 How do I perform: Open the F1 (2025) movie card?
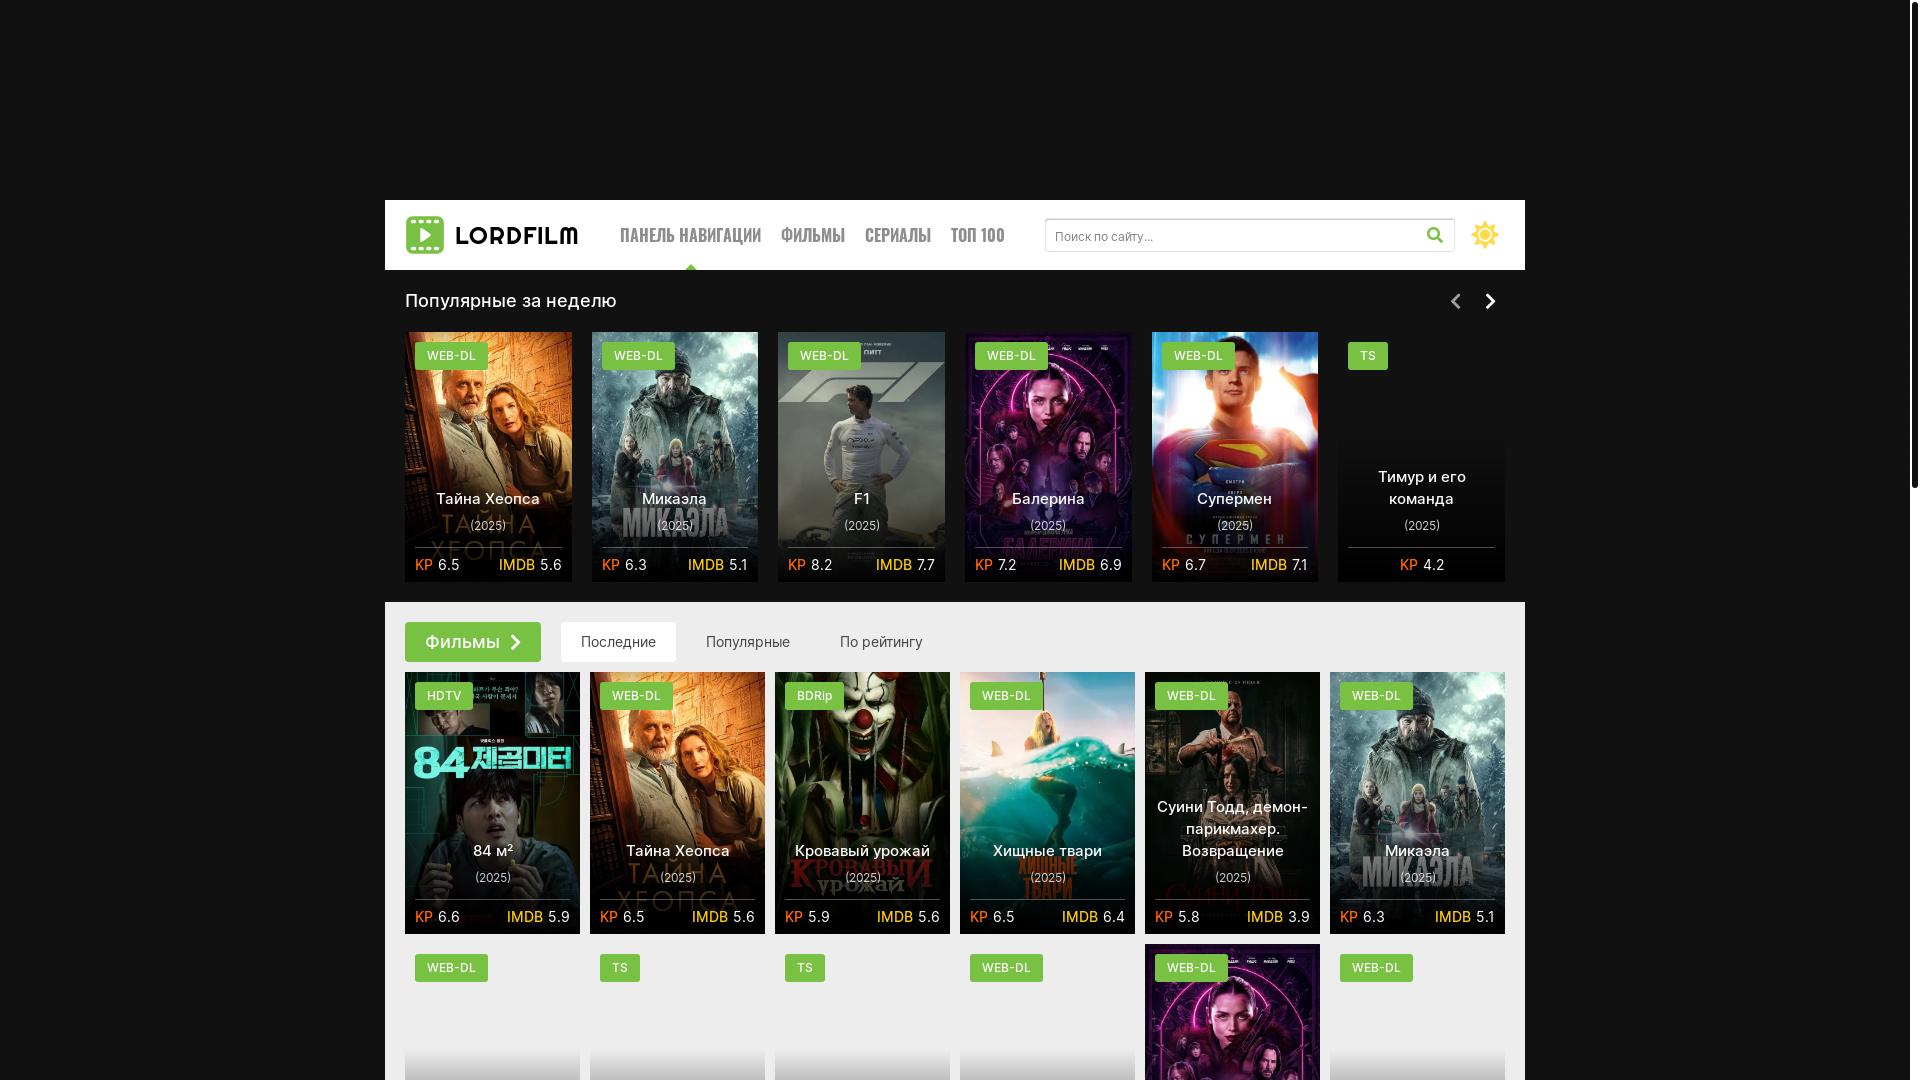click(x=861, y=457)
